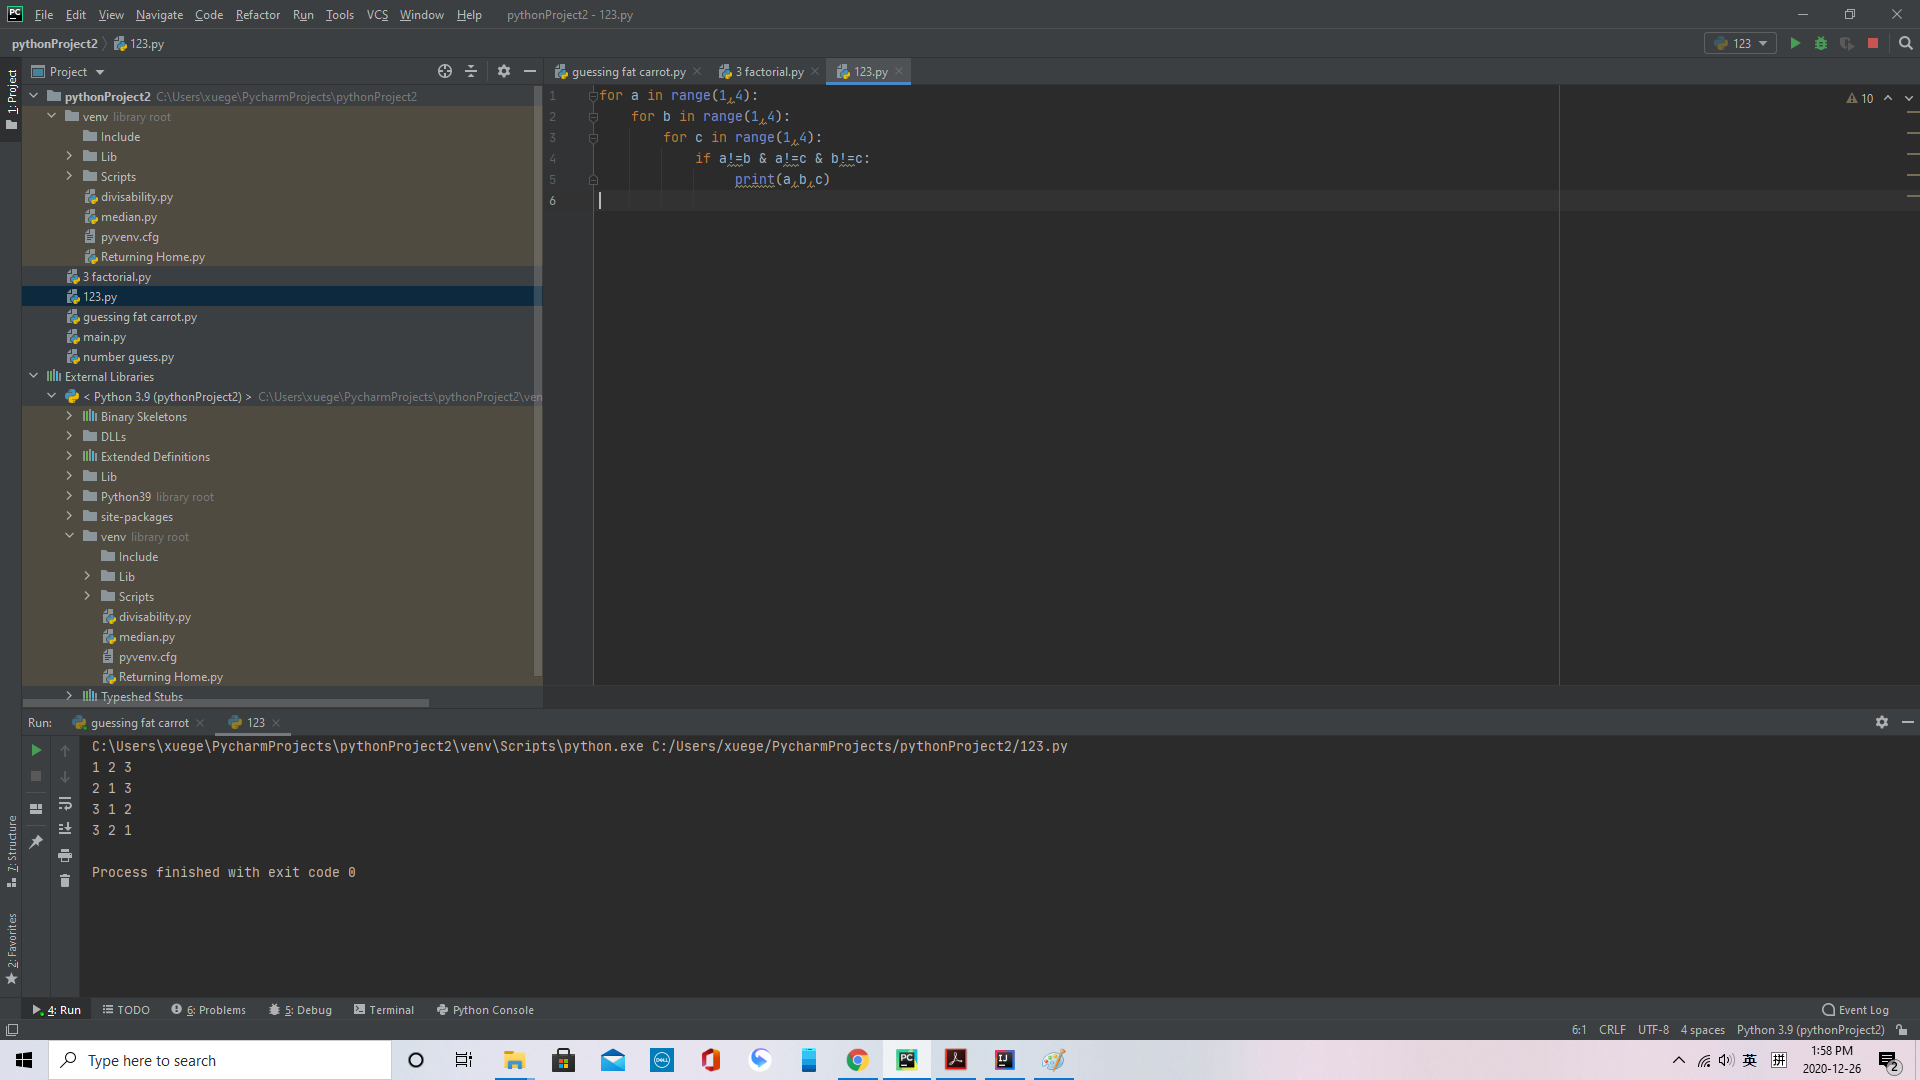Expand the Binary Skeletons node
The width and height of the screenshot is (1920, 1080).
(70, 416)
